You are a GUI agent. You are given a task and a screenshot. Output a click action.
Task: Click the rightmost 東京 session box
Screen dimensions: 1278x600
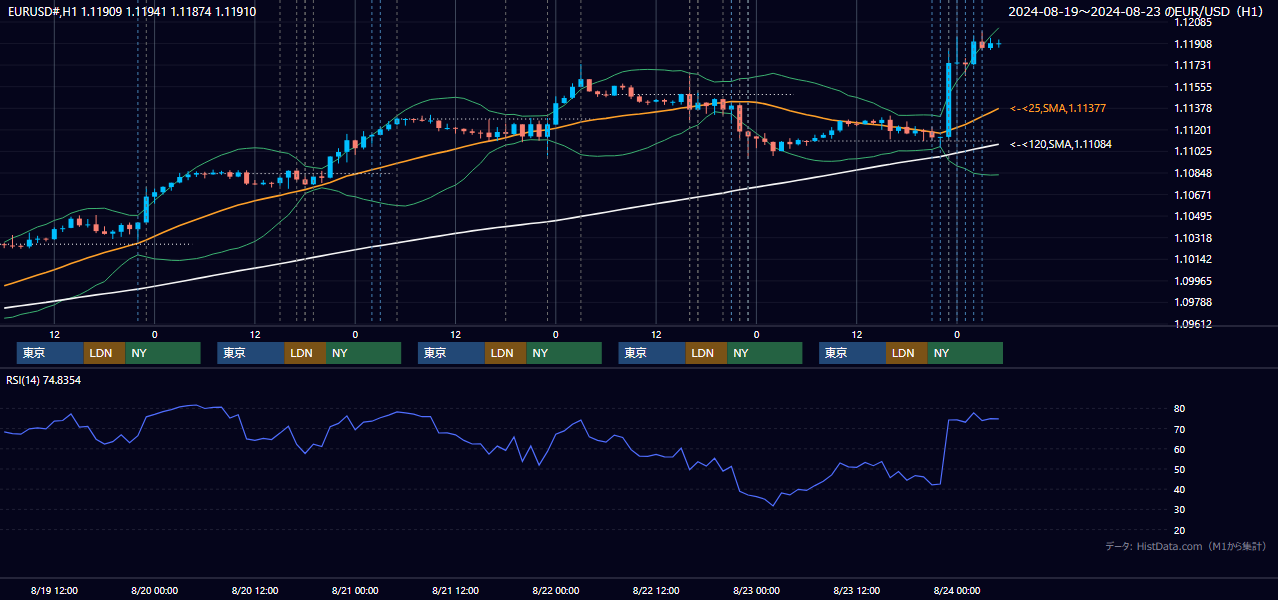tap(852, 353)
